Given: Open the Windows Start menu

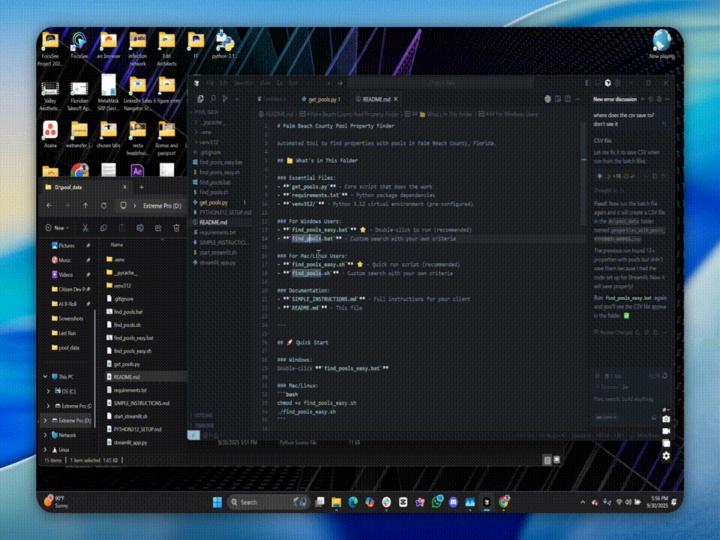Looking at the screenshot, I should 217,502.
